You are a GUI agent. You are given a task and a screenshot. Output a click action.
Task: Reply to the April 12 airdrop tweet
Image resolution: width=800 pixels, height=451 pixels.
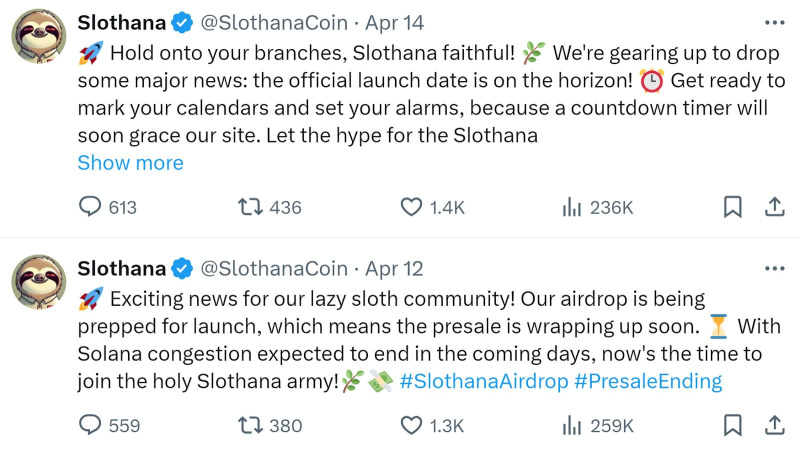[x=91, y=425]
